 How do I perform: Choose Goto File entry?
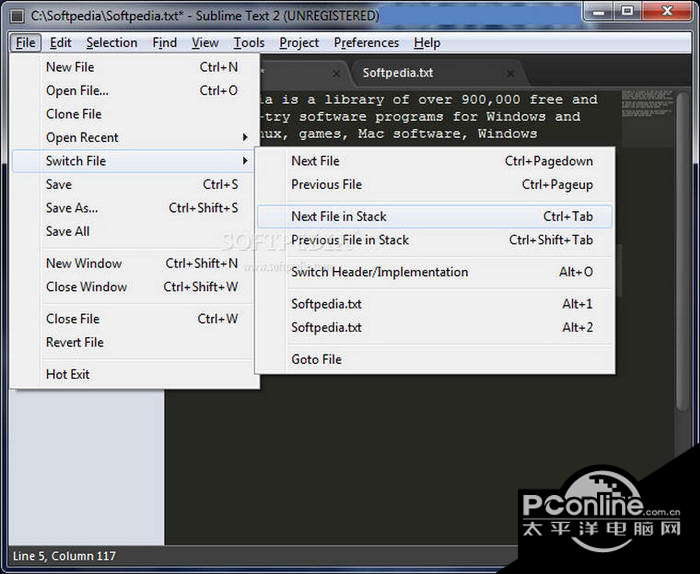click(434, 359)
